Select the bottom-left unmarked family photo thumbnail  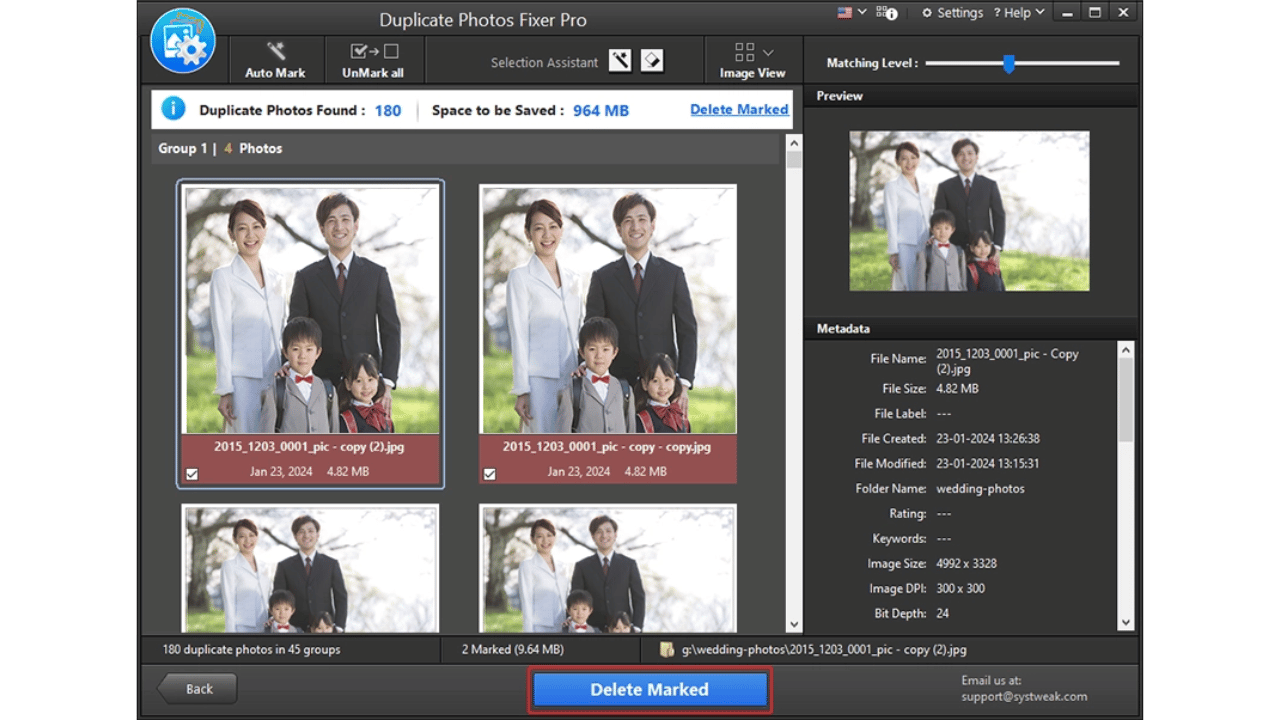(x=310, y=569)
